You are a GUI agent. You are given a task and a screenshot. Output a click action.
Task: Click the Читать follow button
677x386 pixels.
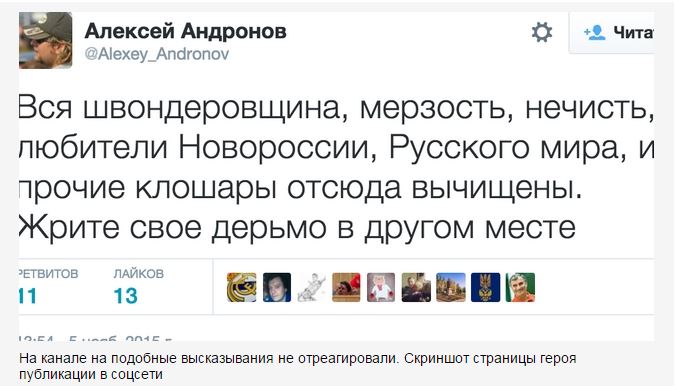click(611, 33)
